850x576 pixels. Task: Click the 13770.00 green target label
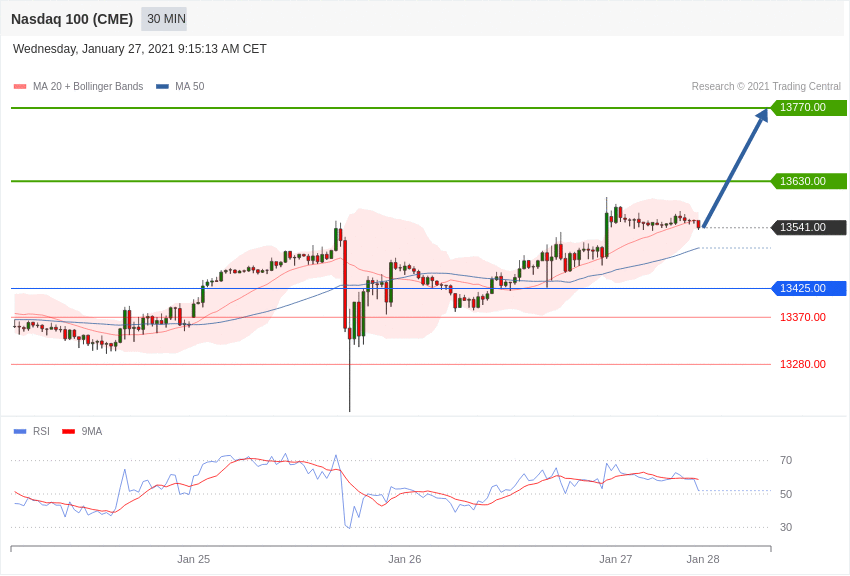[x=808, y=107]
